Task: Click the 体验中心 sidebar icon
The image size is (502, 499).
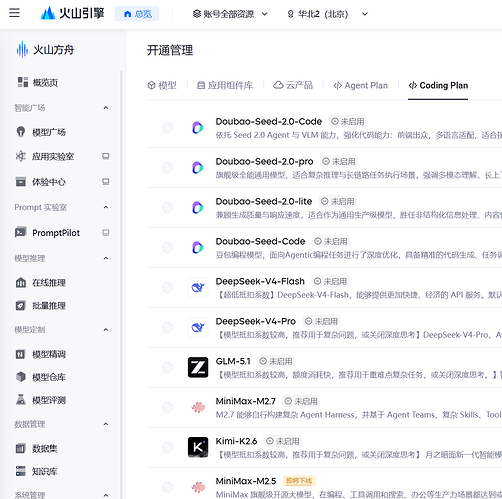Action: tap(21, 182)
